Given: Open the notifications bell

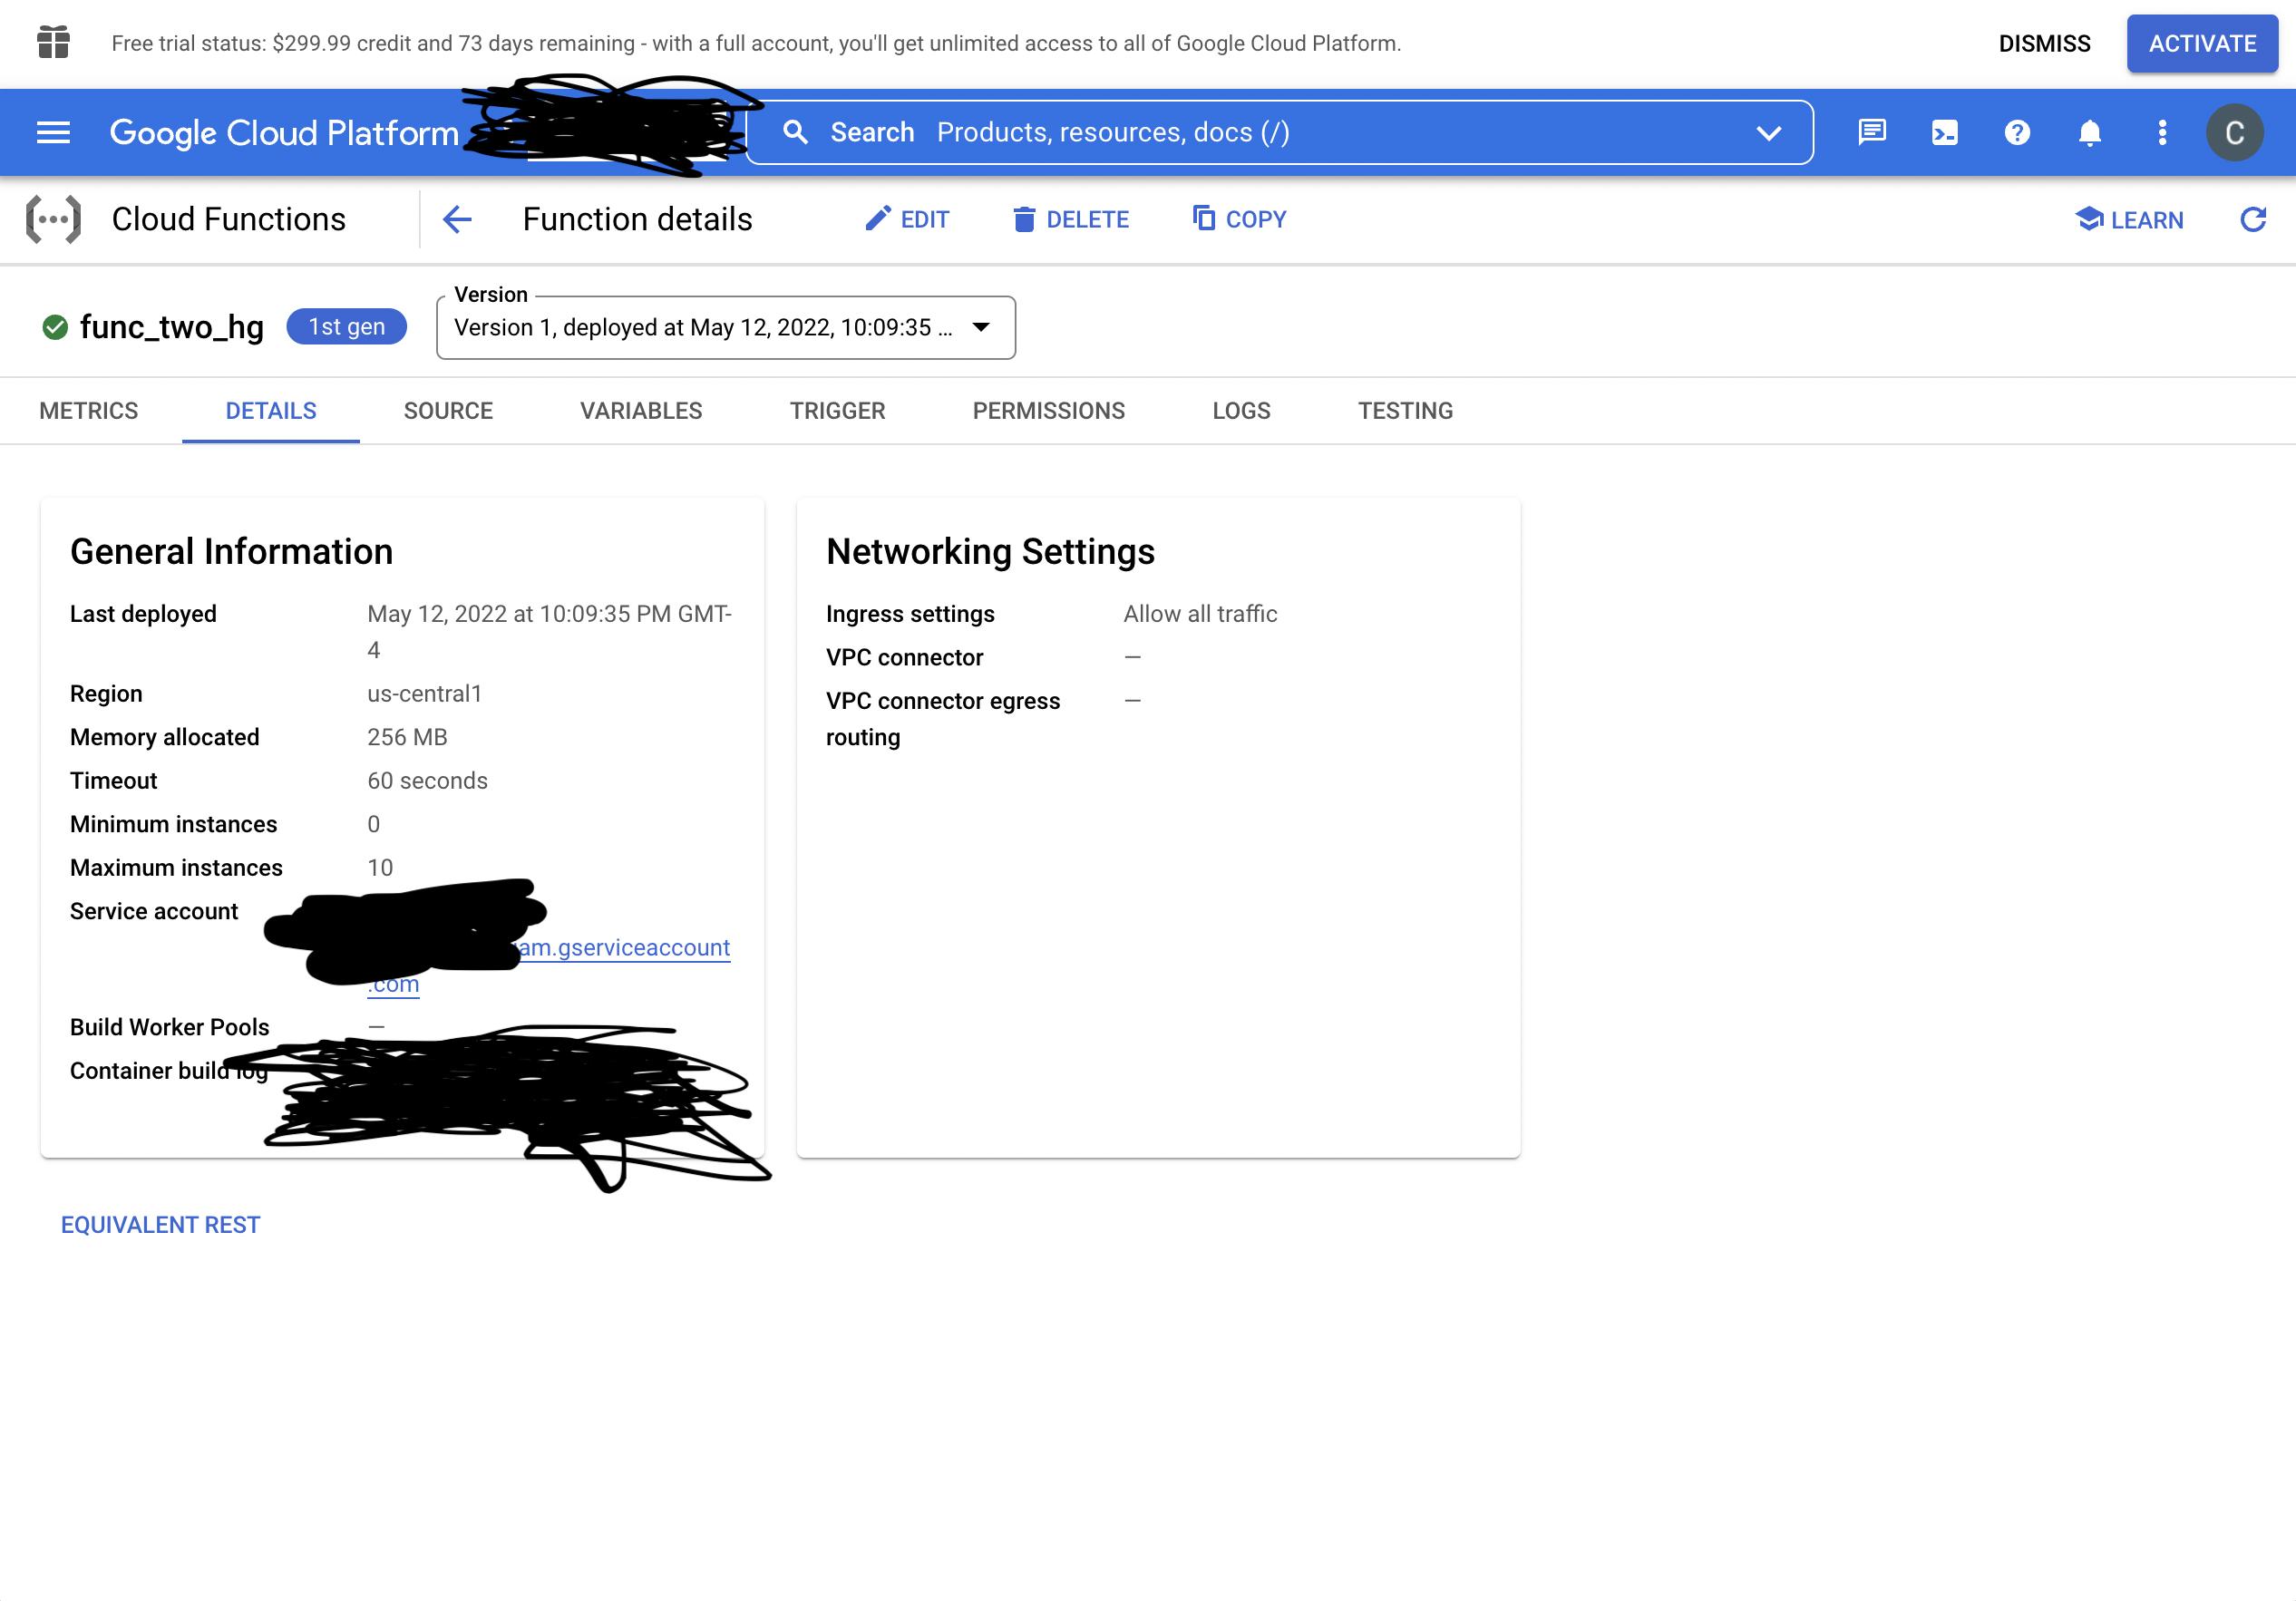Looking at the screenshot, I should point(2090,133).
